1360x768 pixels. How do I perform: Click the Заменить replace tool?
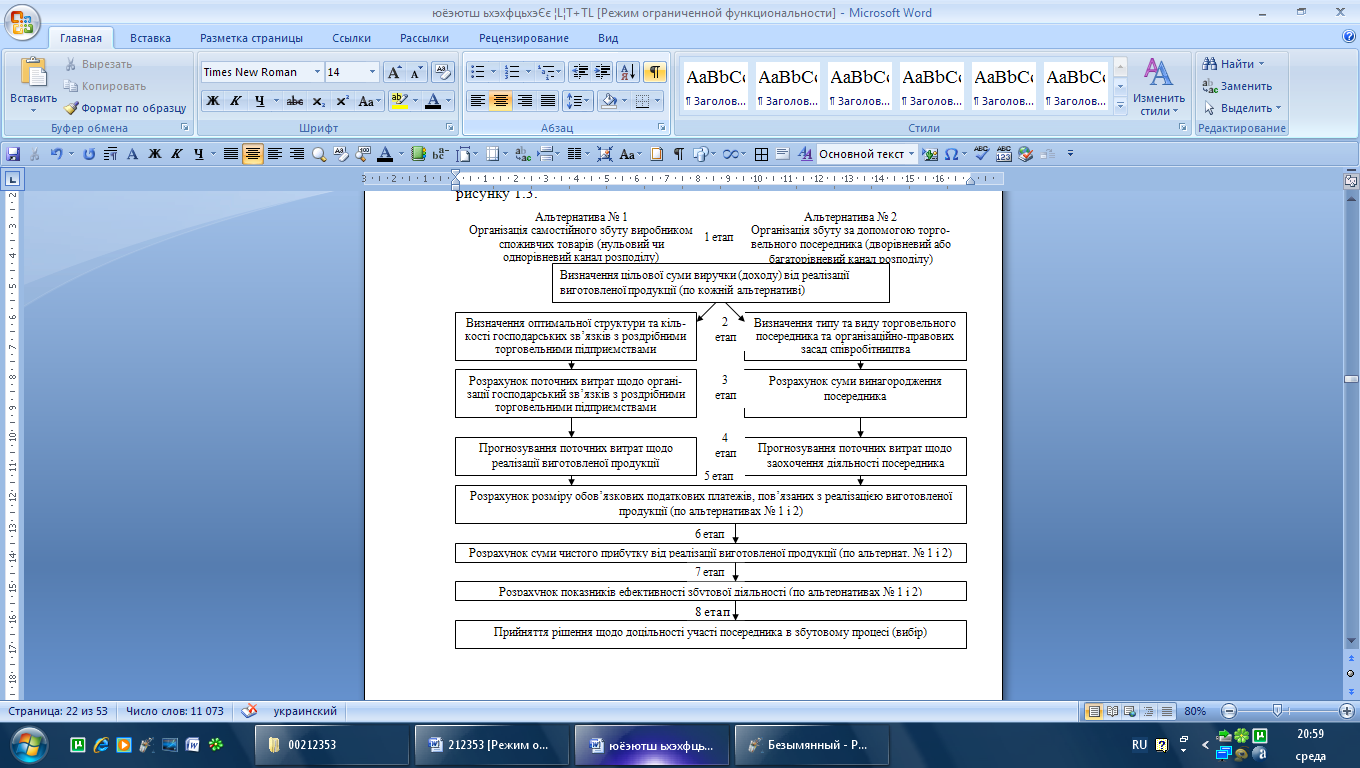1237,86
